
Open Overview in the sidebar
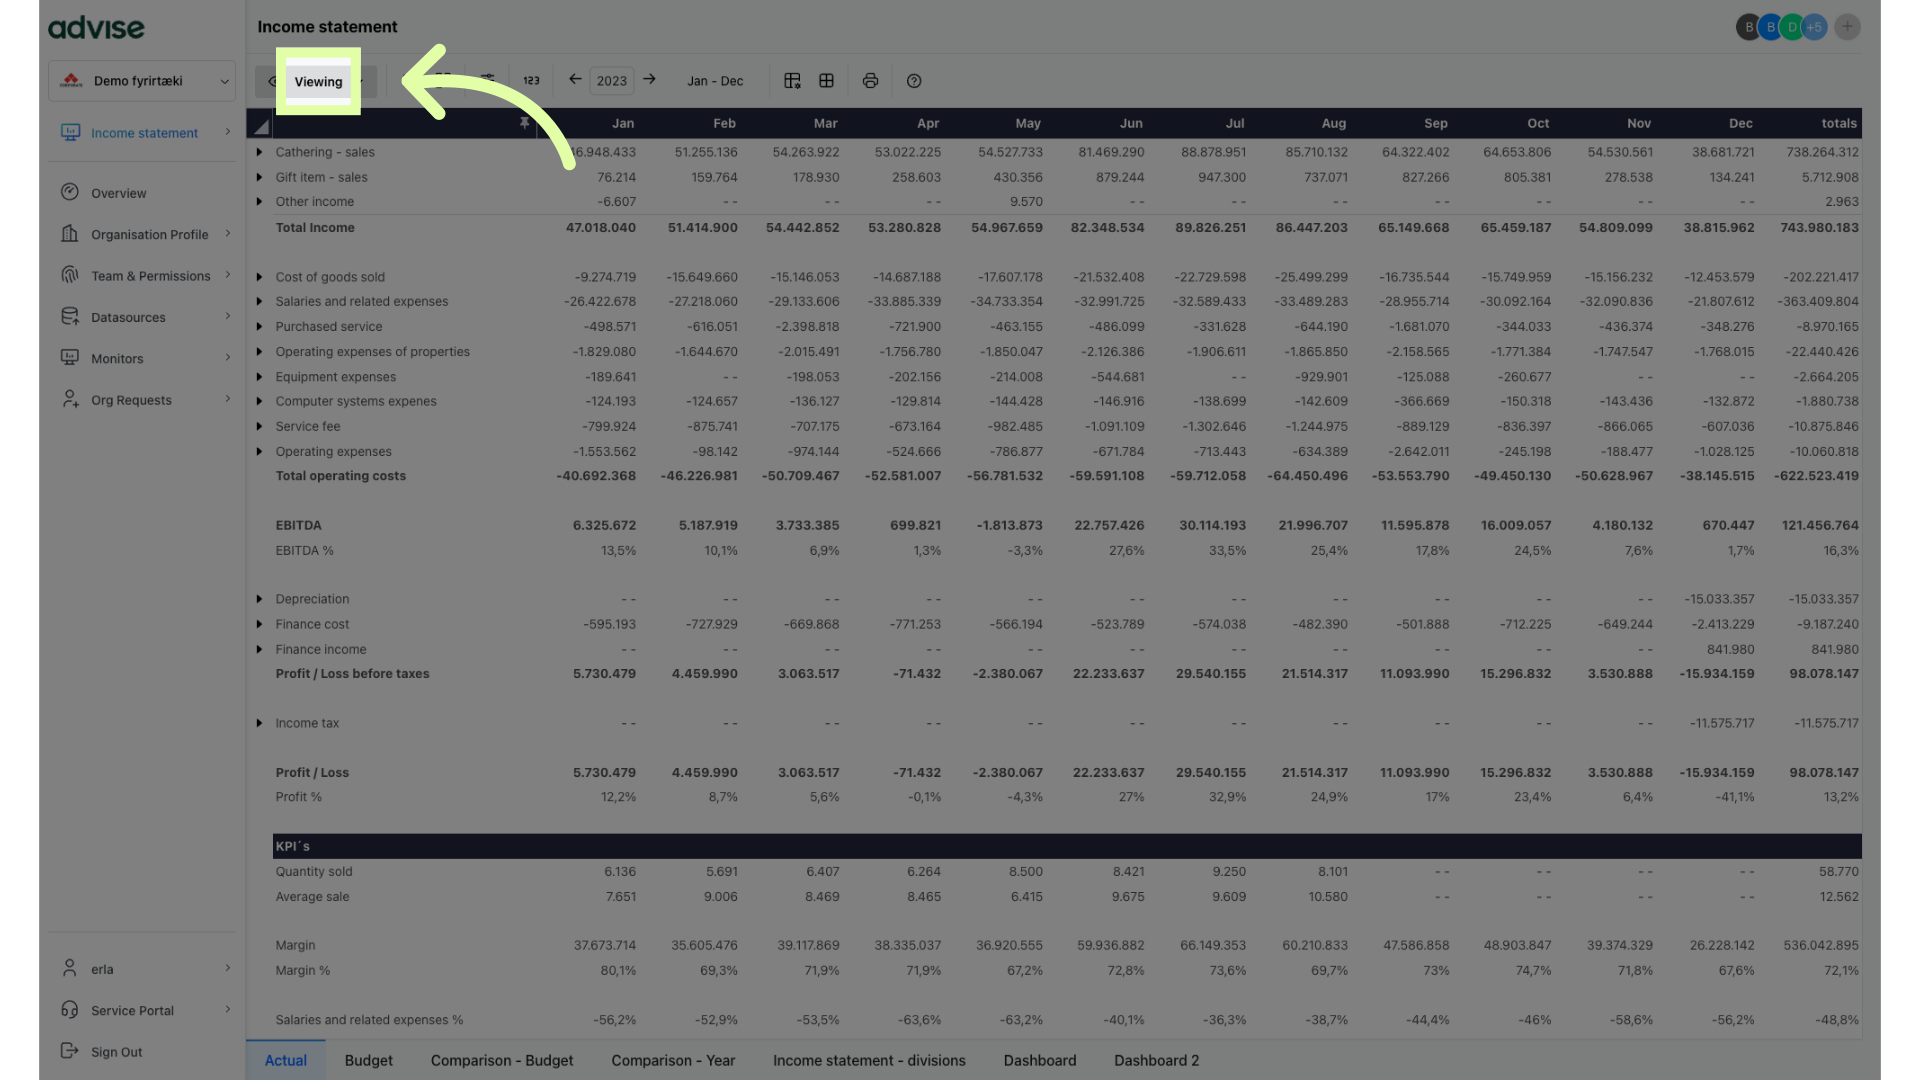tap(118, 193)
